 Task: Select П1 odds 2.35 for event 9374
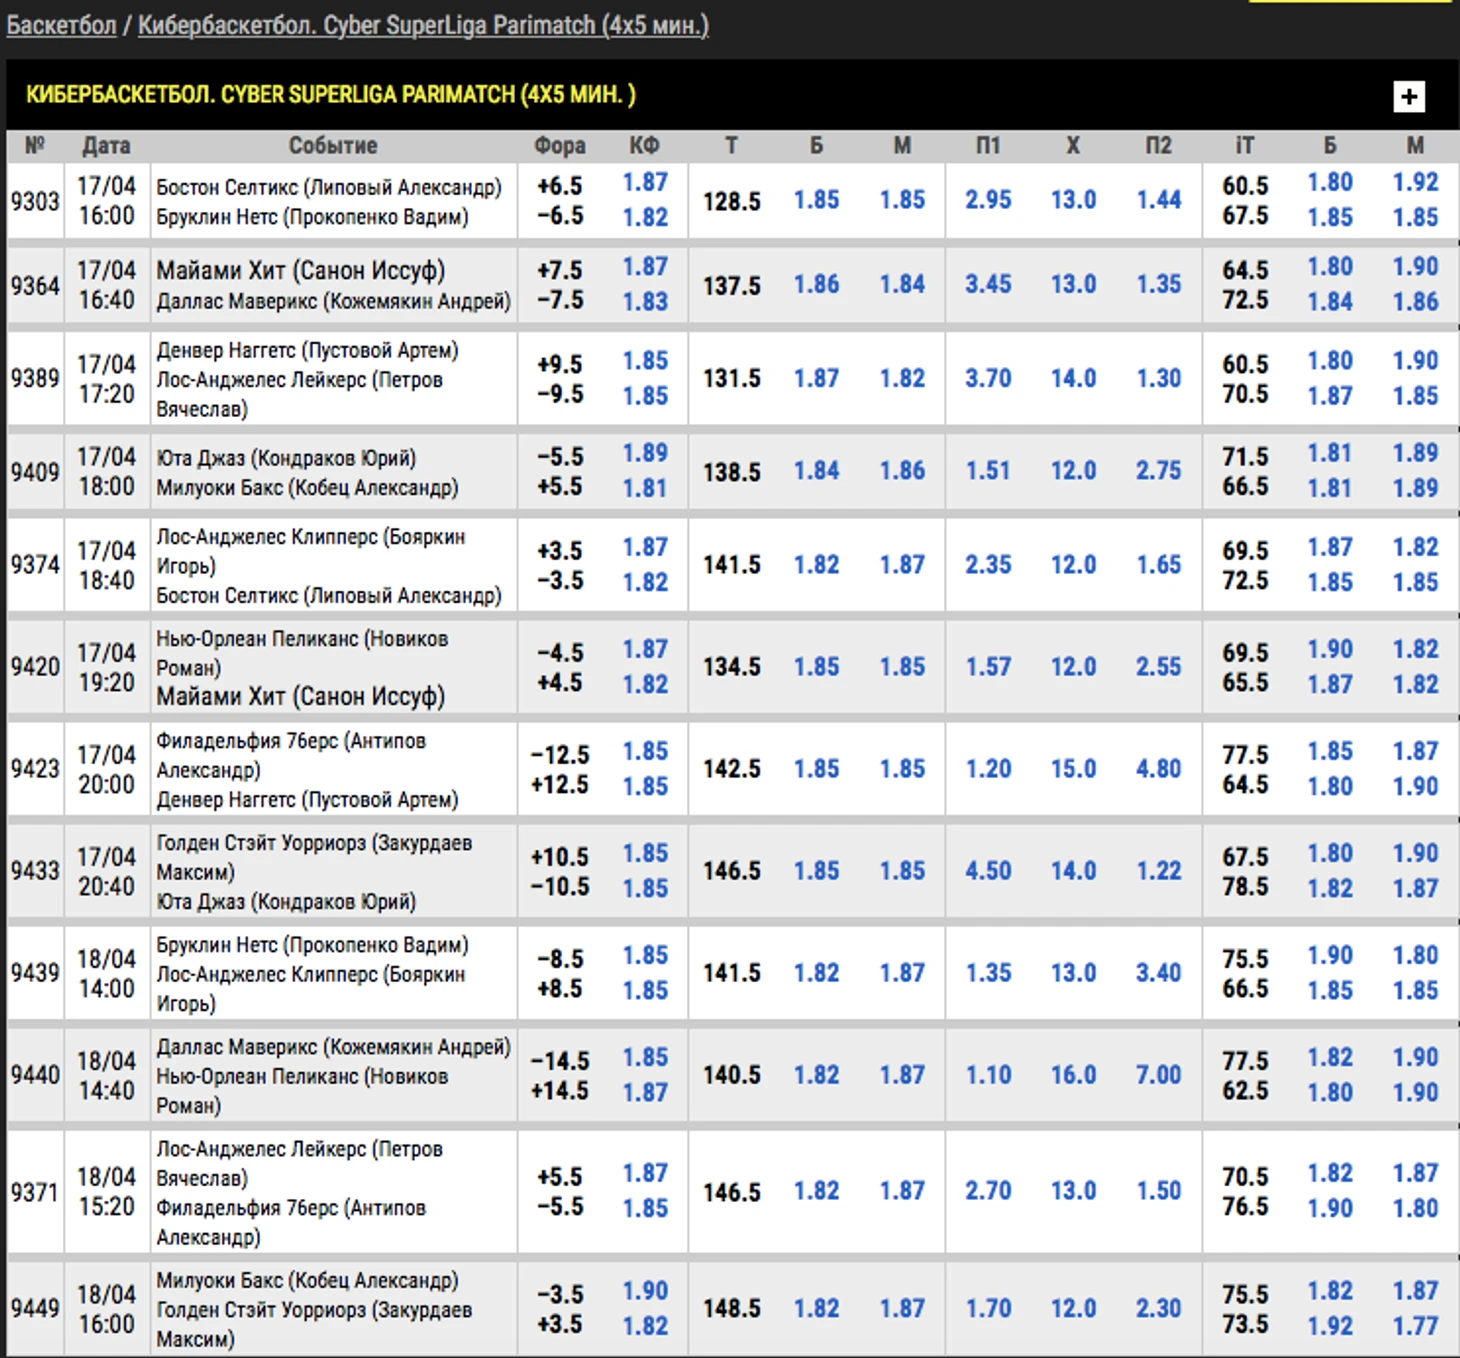click(x=988, y=564)
